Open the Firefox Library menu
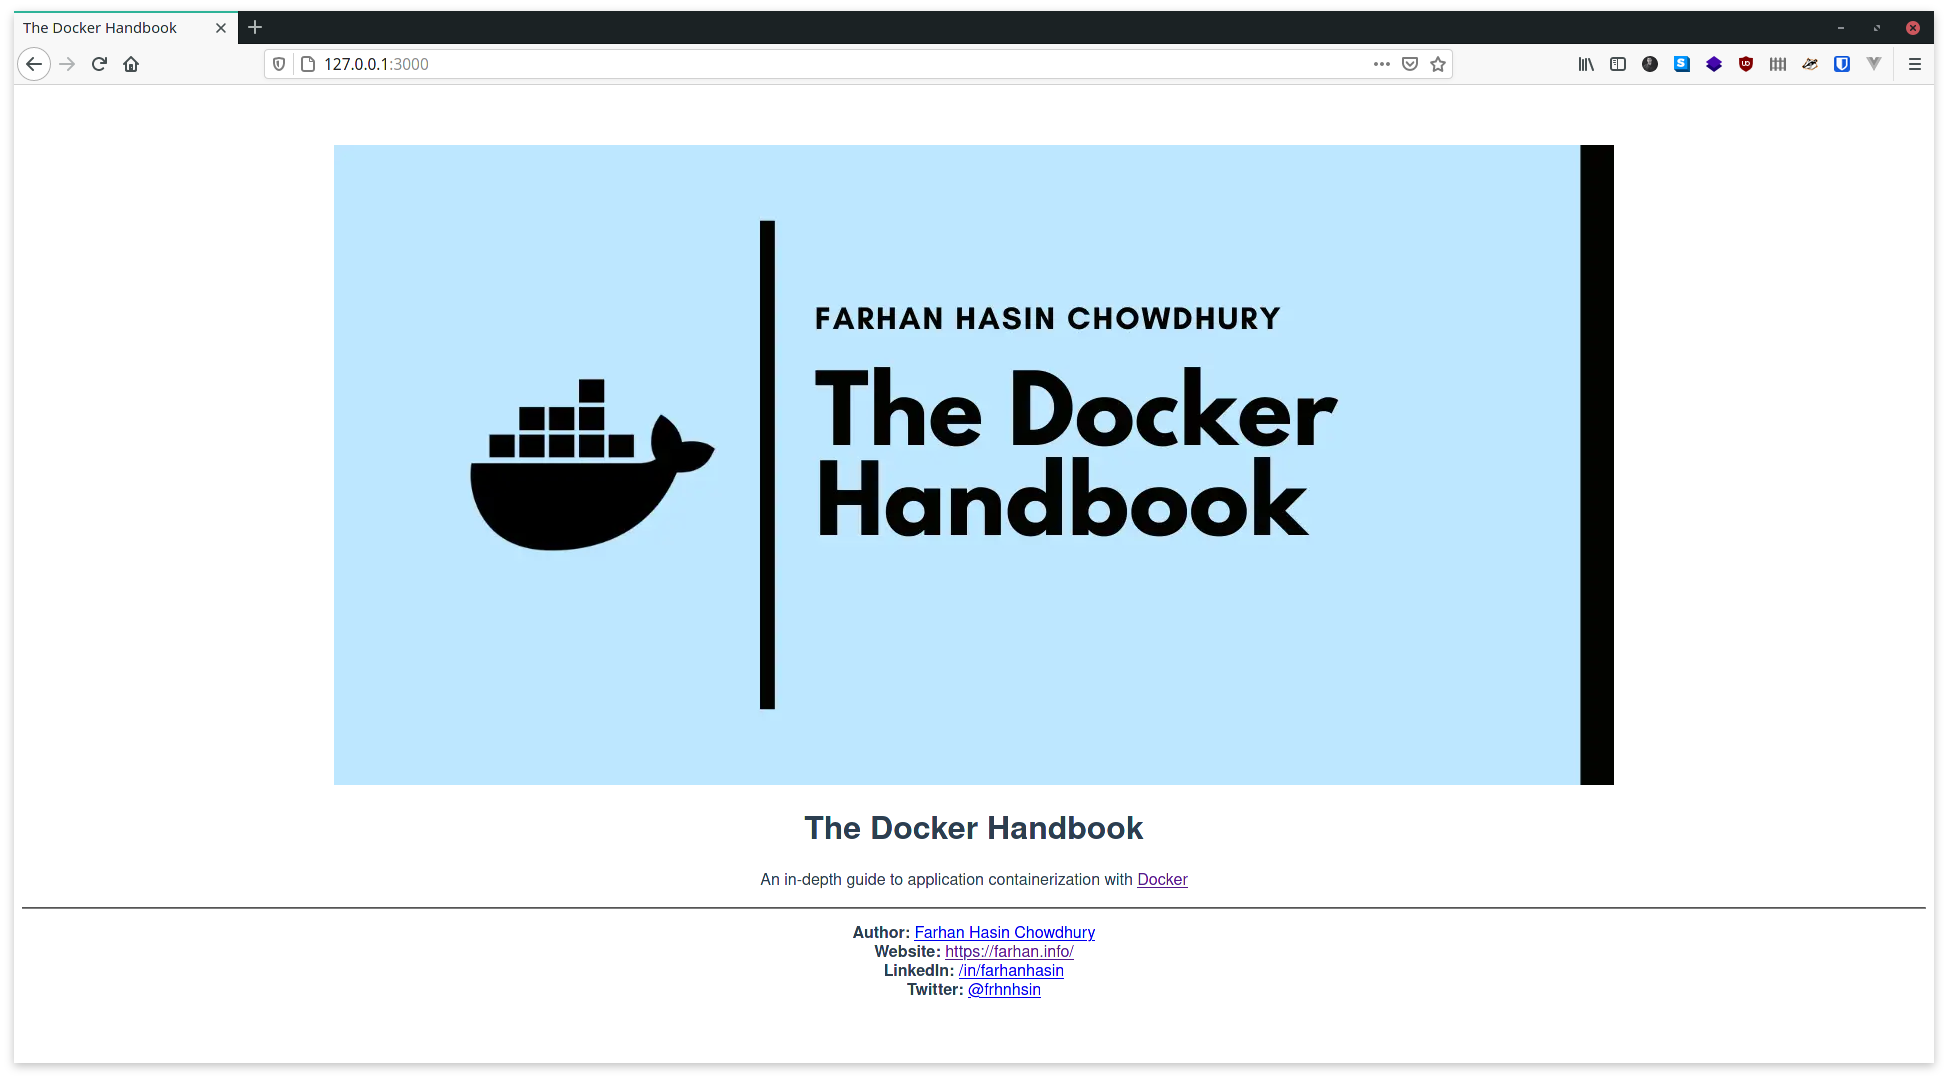The image size is (1948, 1080). (x=1586, y=64)
